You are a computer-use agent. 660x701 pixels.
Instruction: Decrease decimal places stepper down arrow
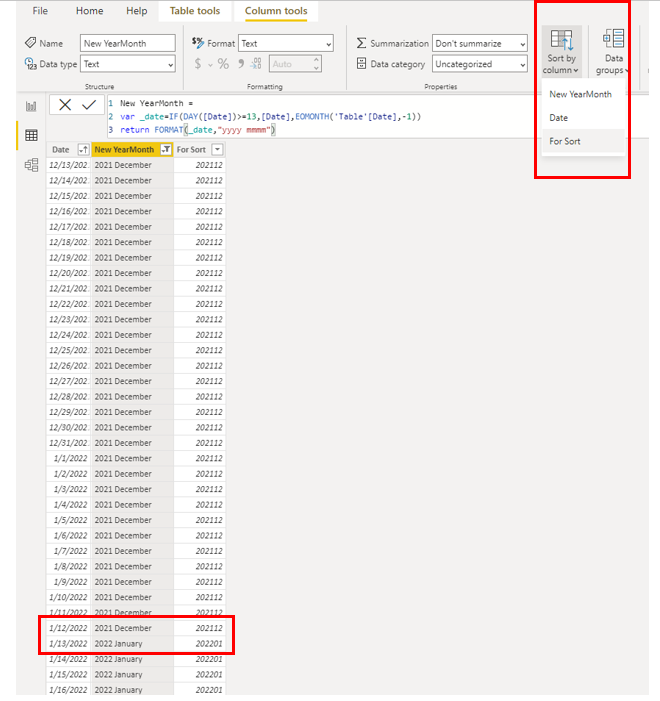[316, 68]
